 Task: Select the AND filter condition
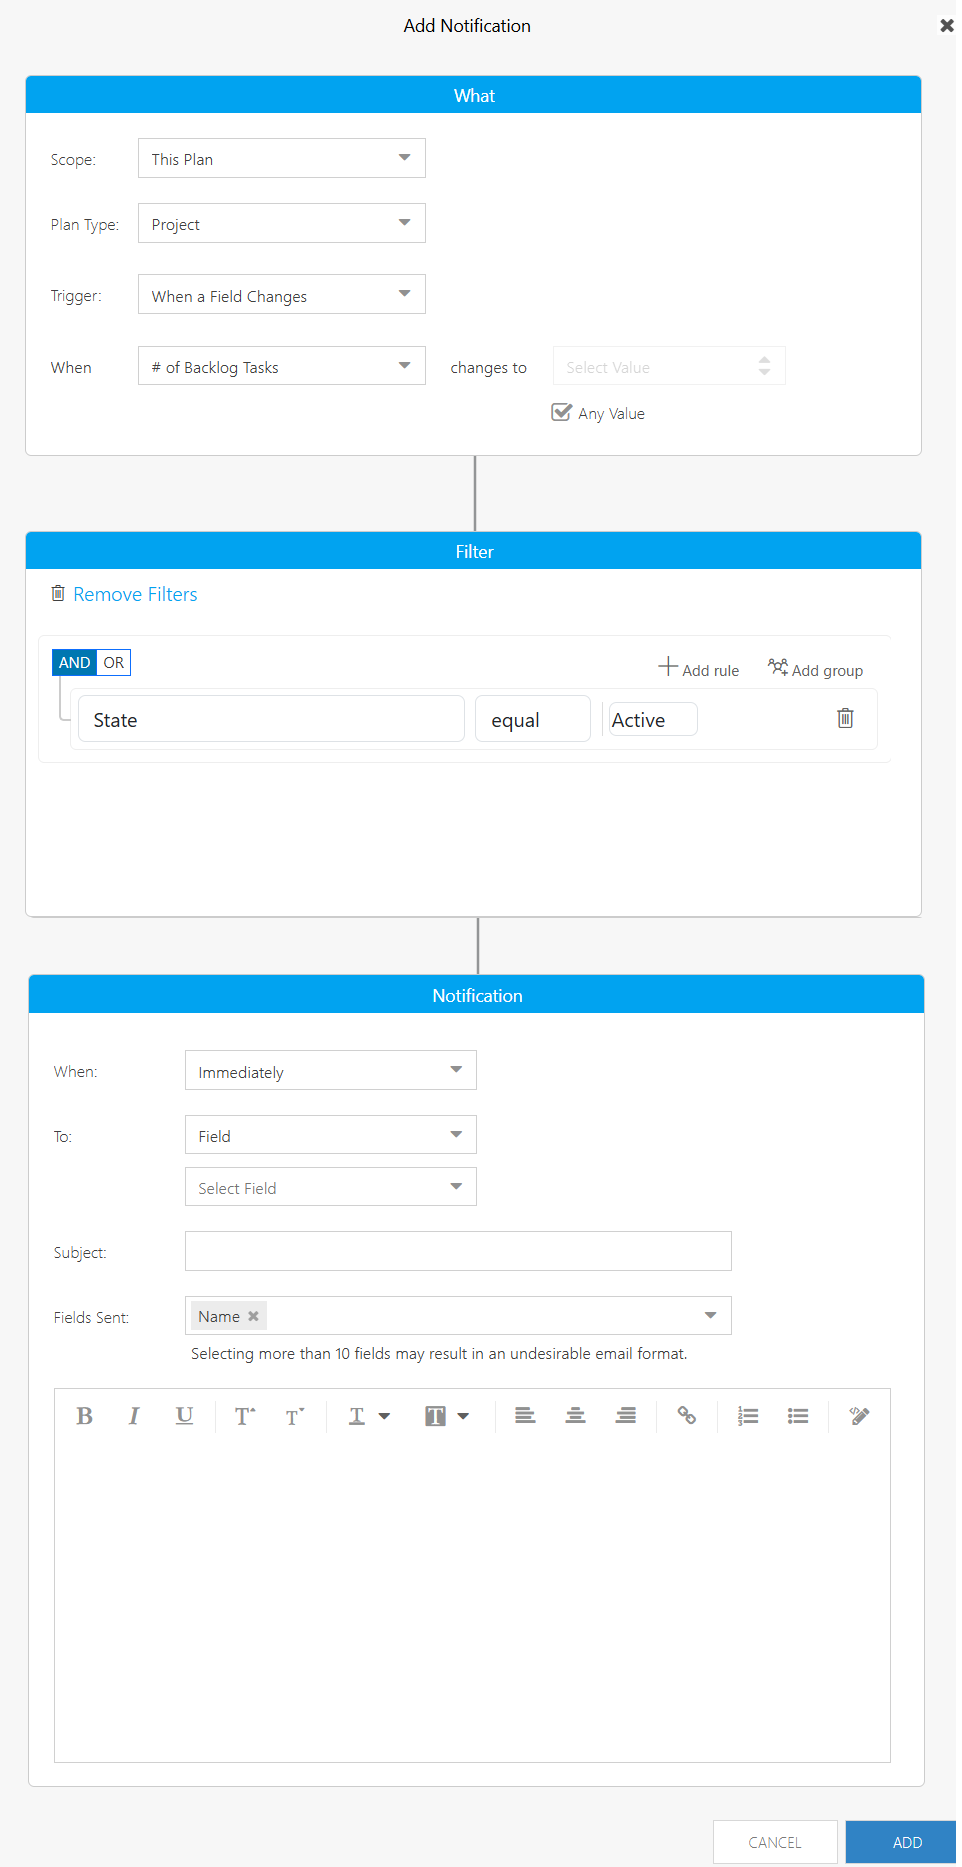click(x=74, y=662)
